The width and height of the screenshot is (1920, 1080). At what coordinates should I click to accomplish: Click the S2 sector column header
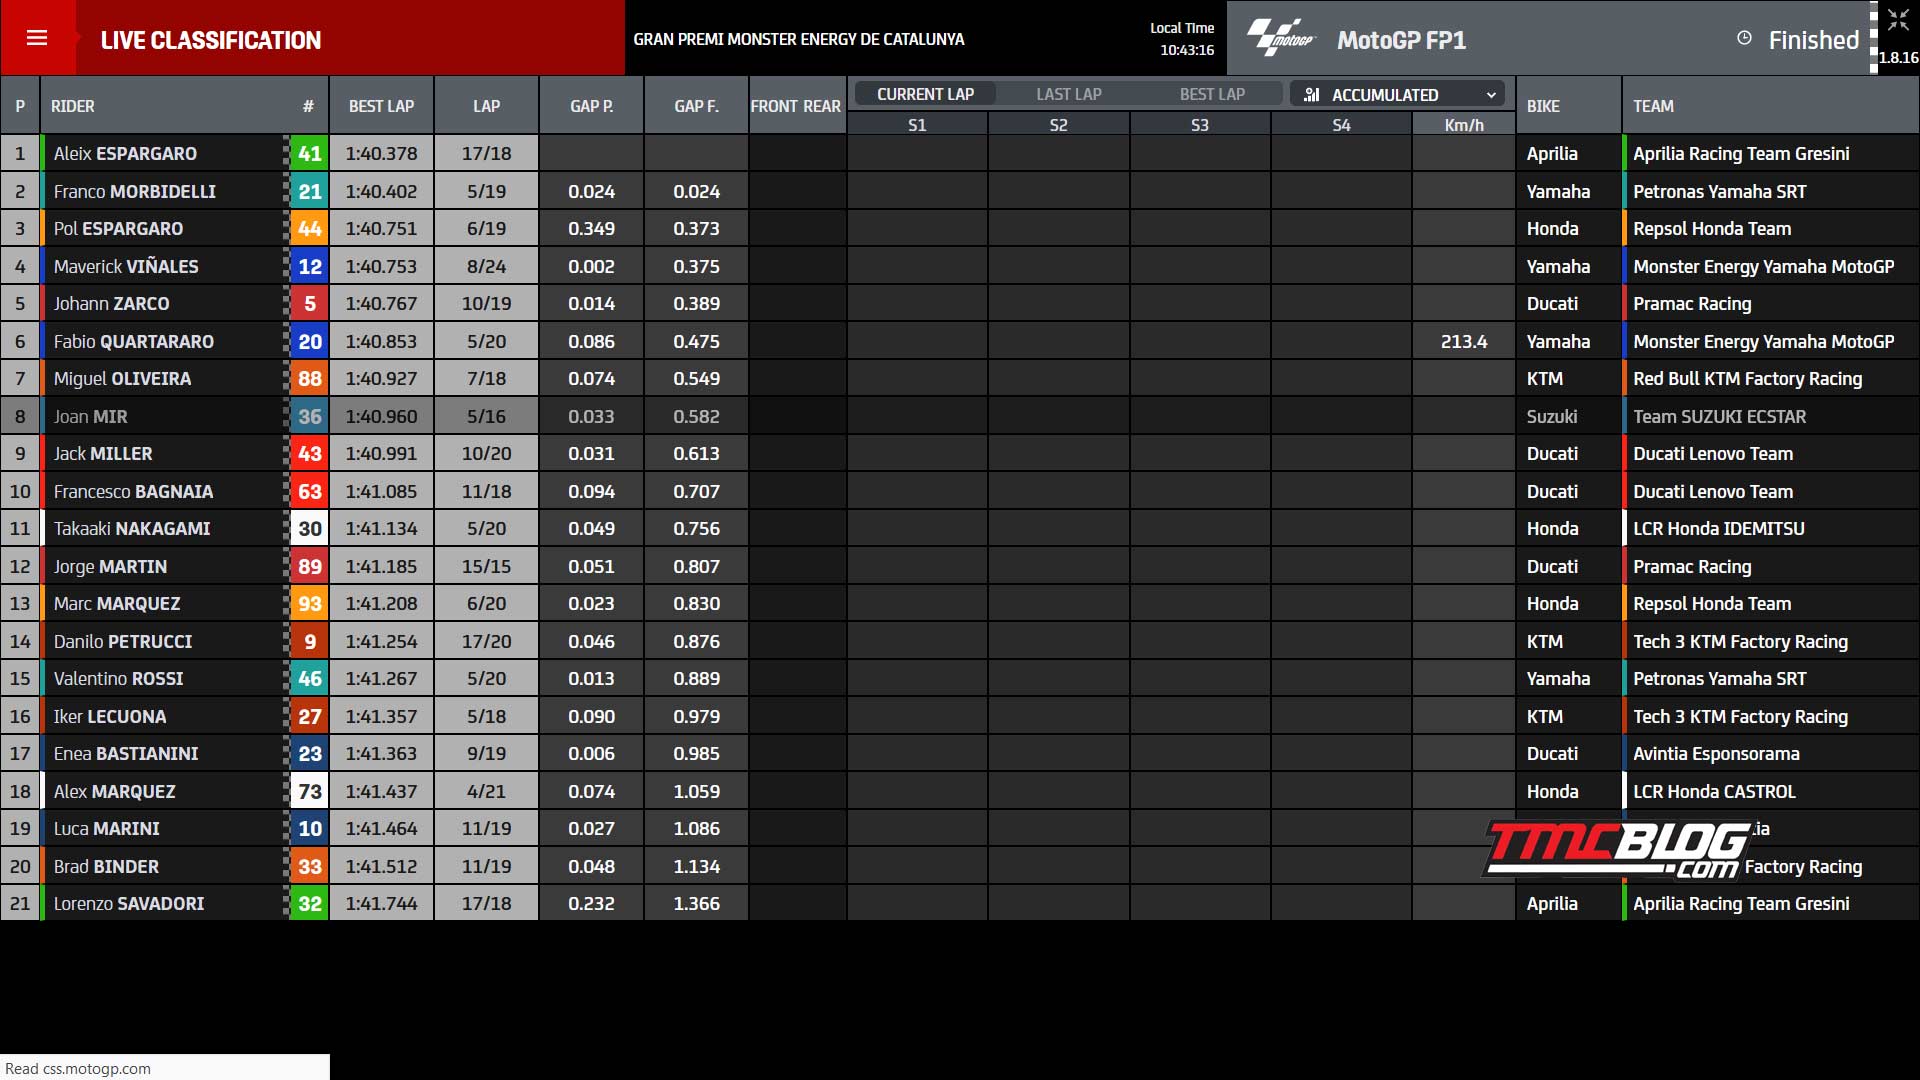coord(1058,125)
